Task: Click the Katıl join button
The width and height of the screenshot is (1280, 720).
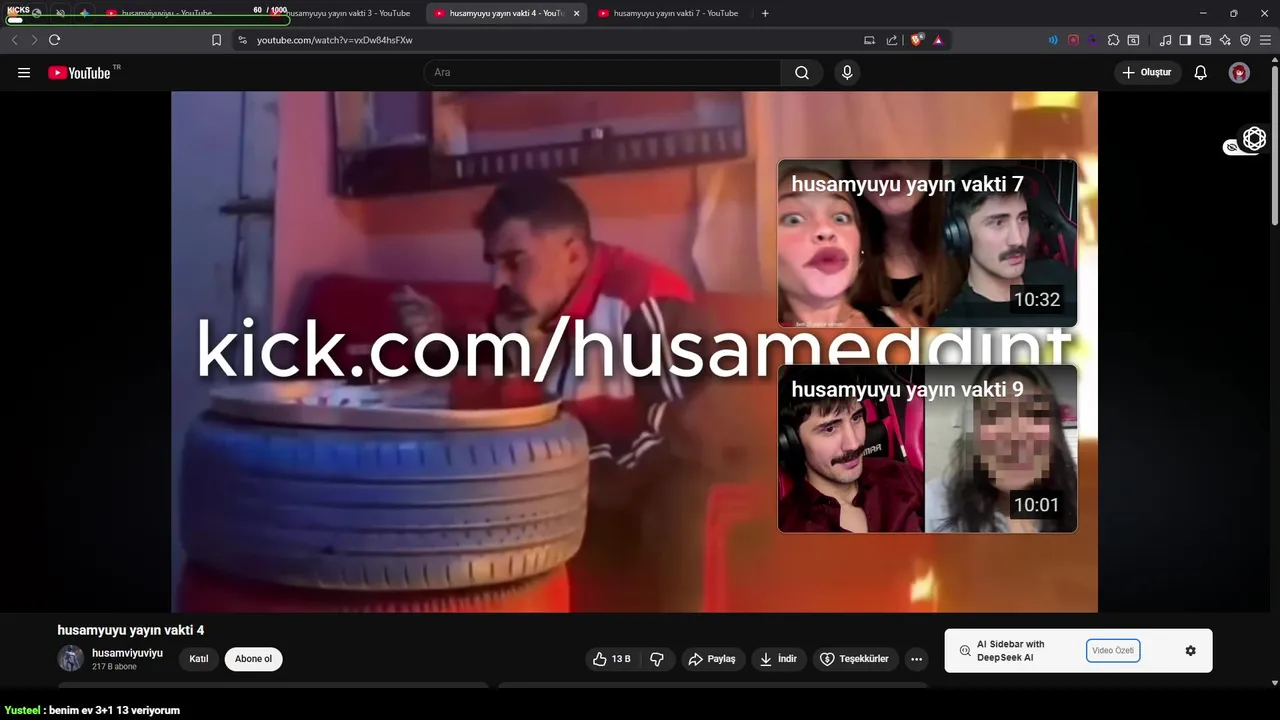Action: pyautogui.click(x=199, y=659)
